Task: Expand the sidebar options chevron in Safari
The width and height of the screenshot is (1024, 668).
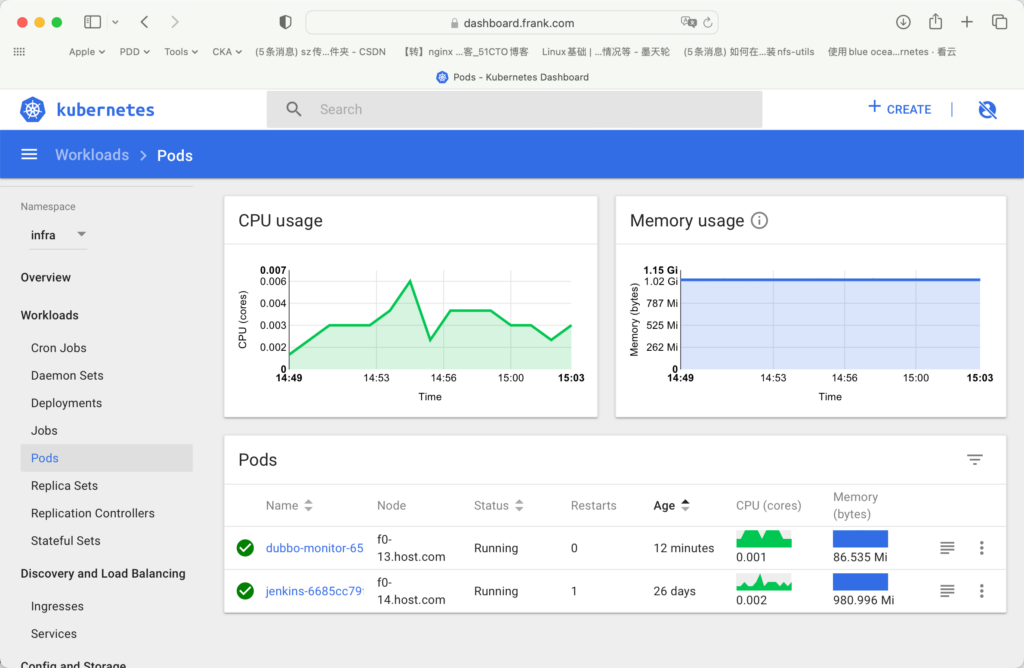Action: tap(115, 22)
